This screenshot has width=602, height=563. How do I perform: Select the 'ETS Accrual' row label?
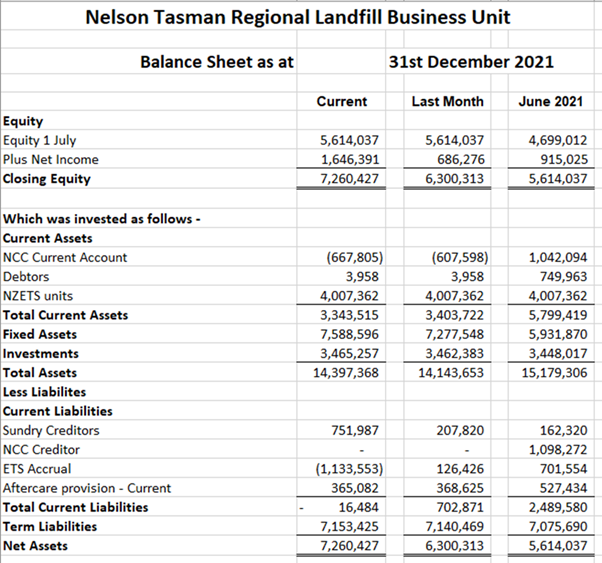37,469
